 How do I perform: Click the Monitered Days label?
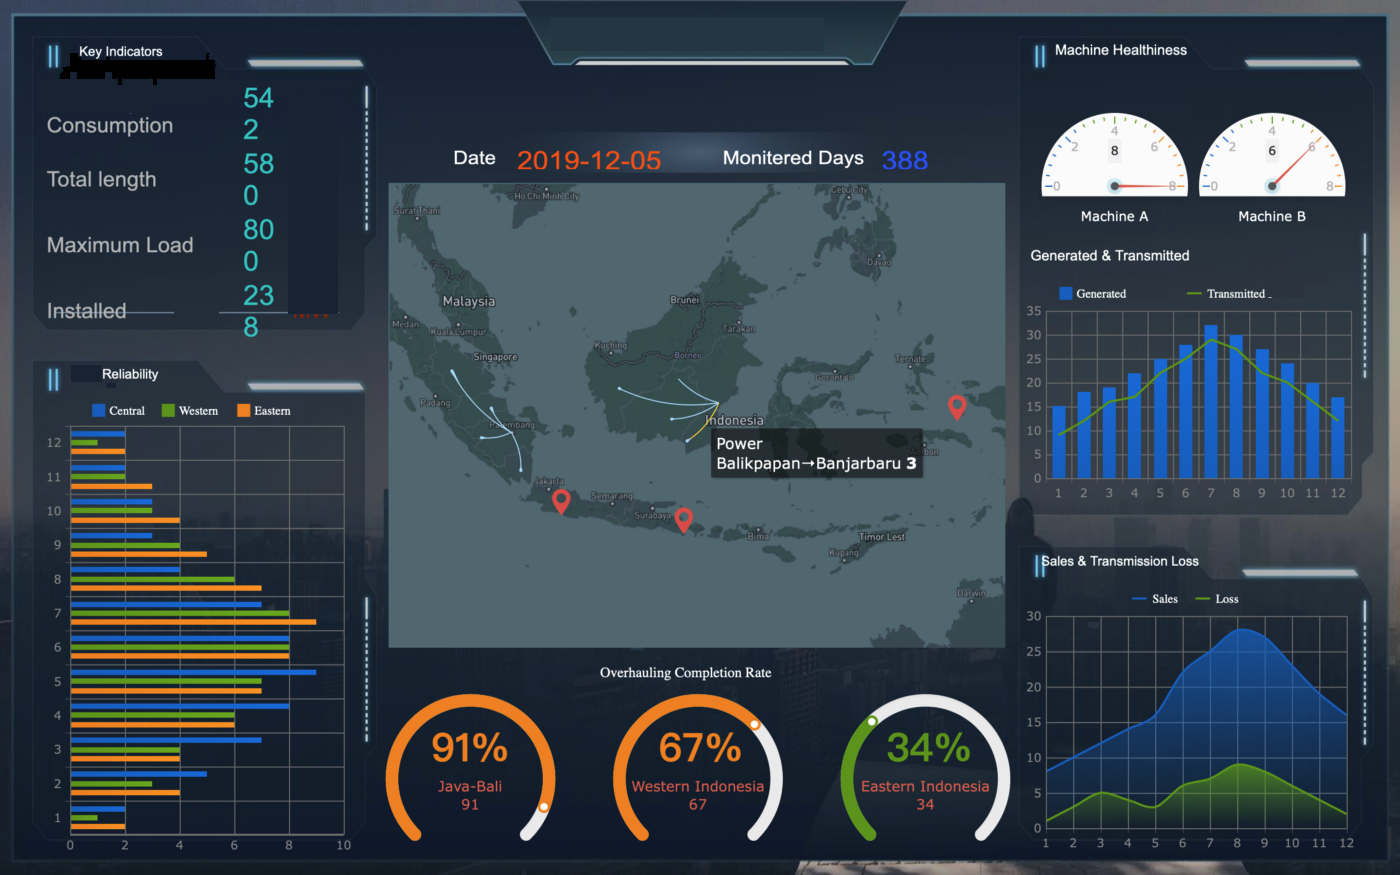click(x=793, y=158)
